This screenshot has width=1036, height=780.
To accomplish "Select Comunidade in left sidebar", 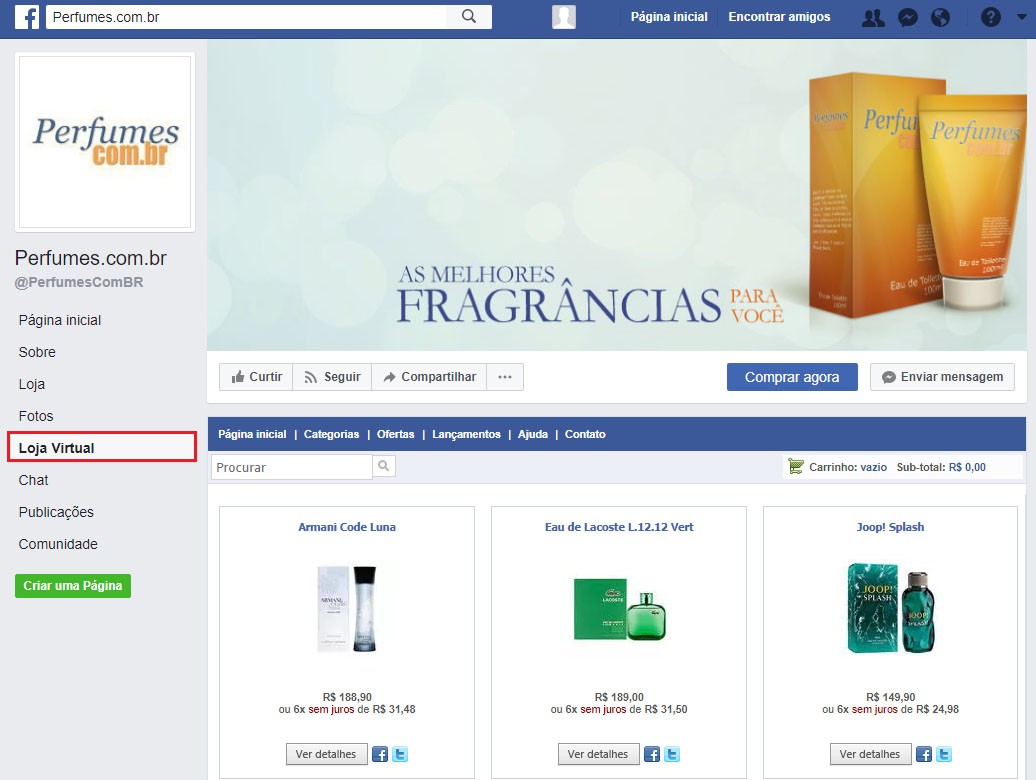I will [x=58, y=544].
